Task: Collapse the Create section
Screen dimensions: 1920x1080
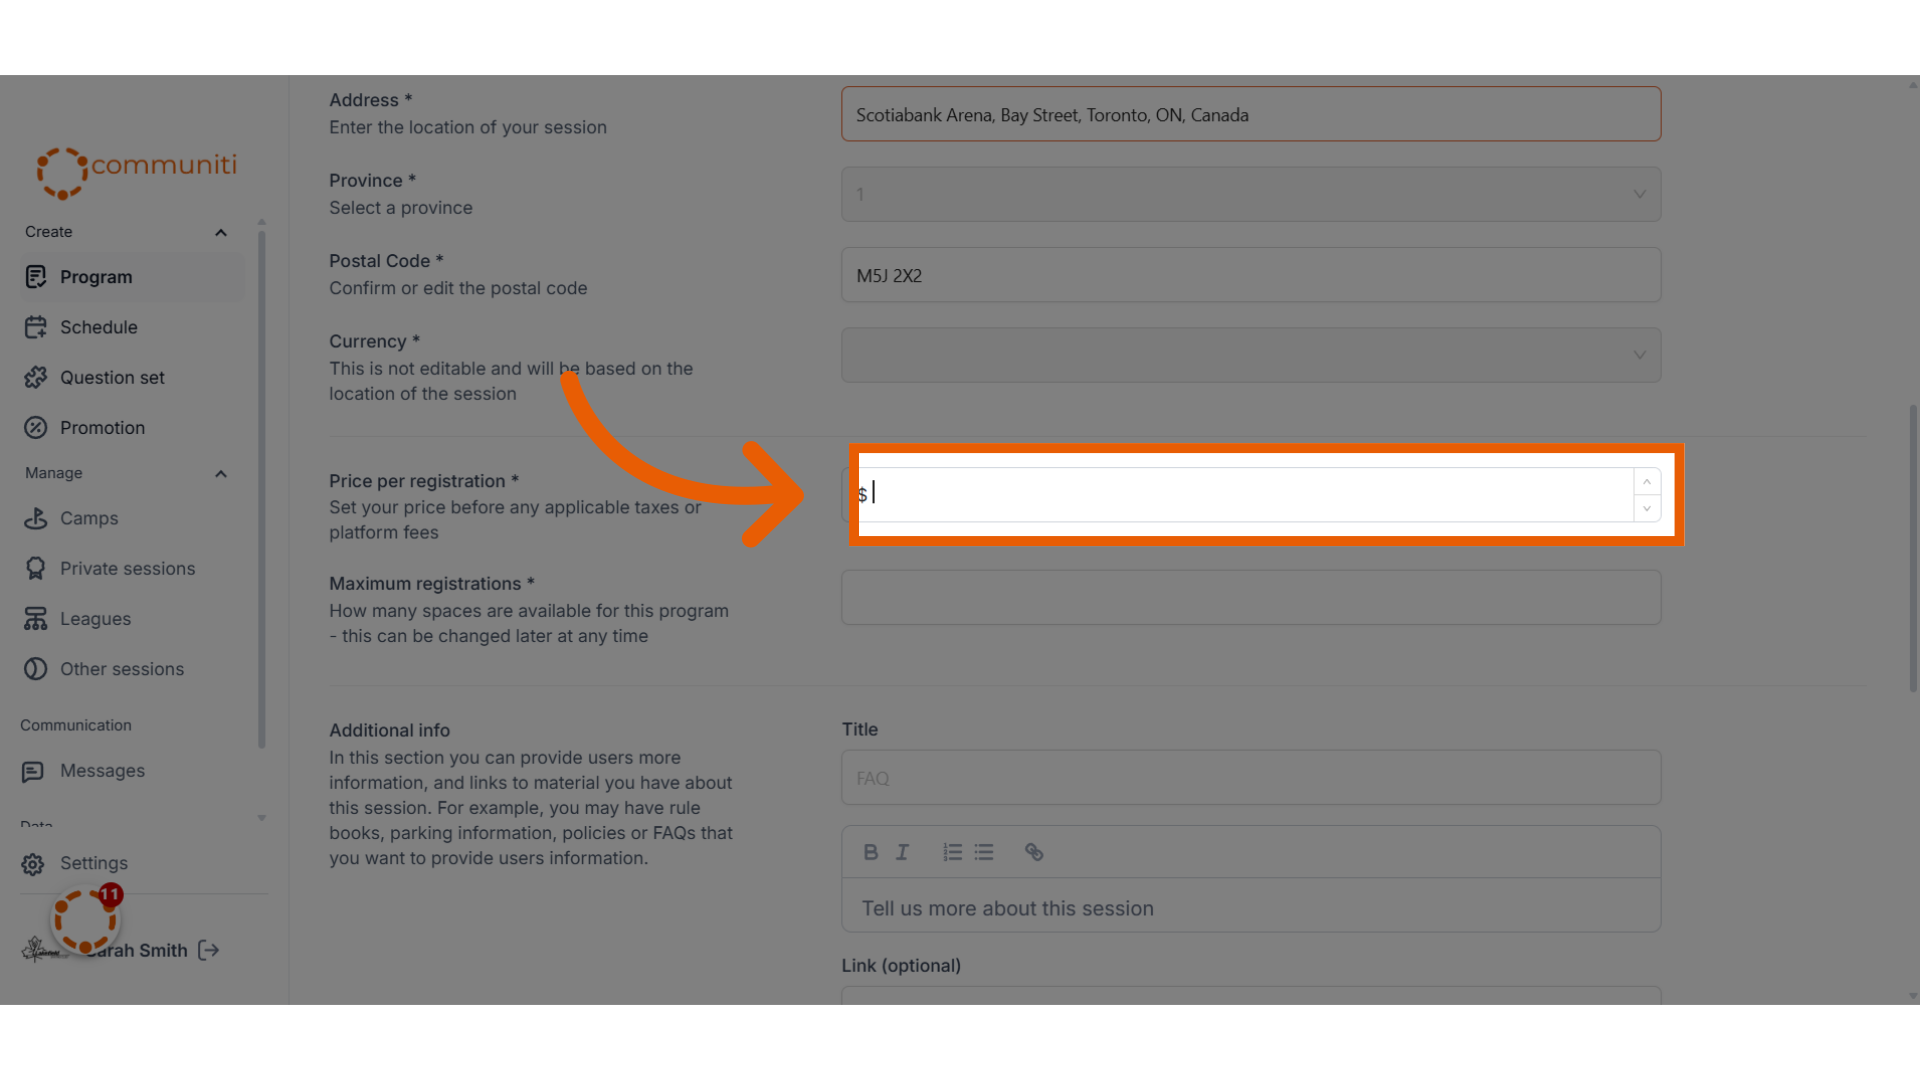Action: coord(221,232)
